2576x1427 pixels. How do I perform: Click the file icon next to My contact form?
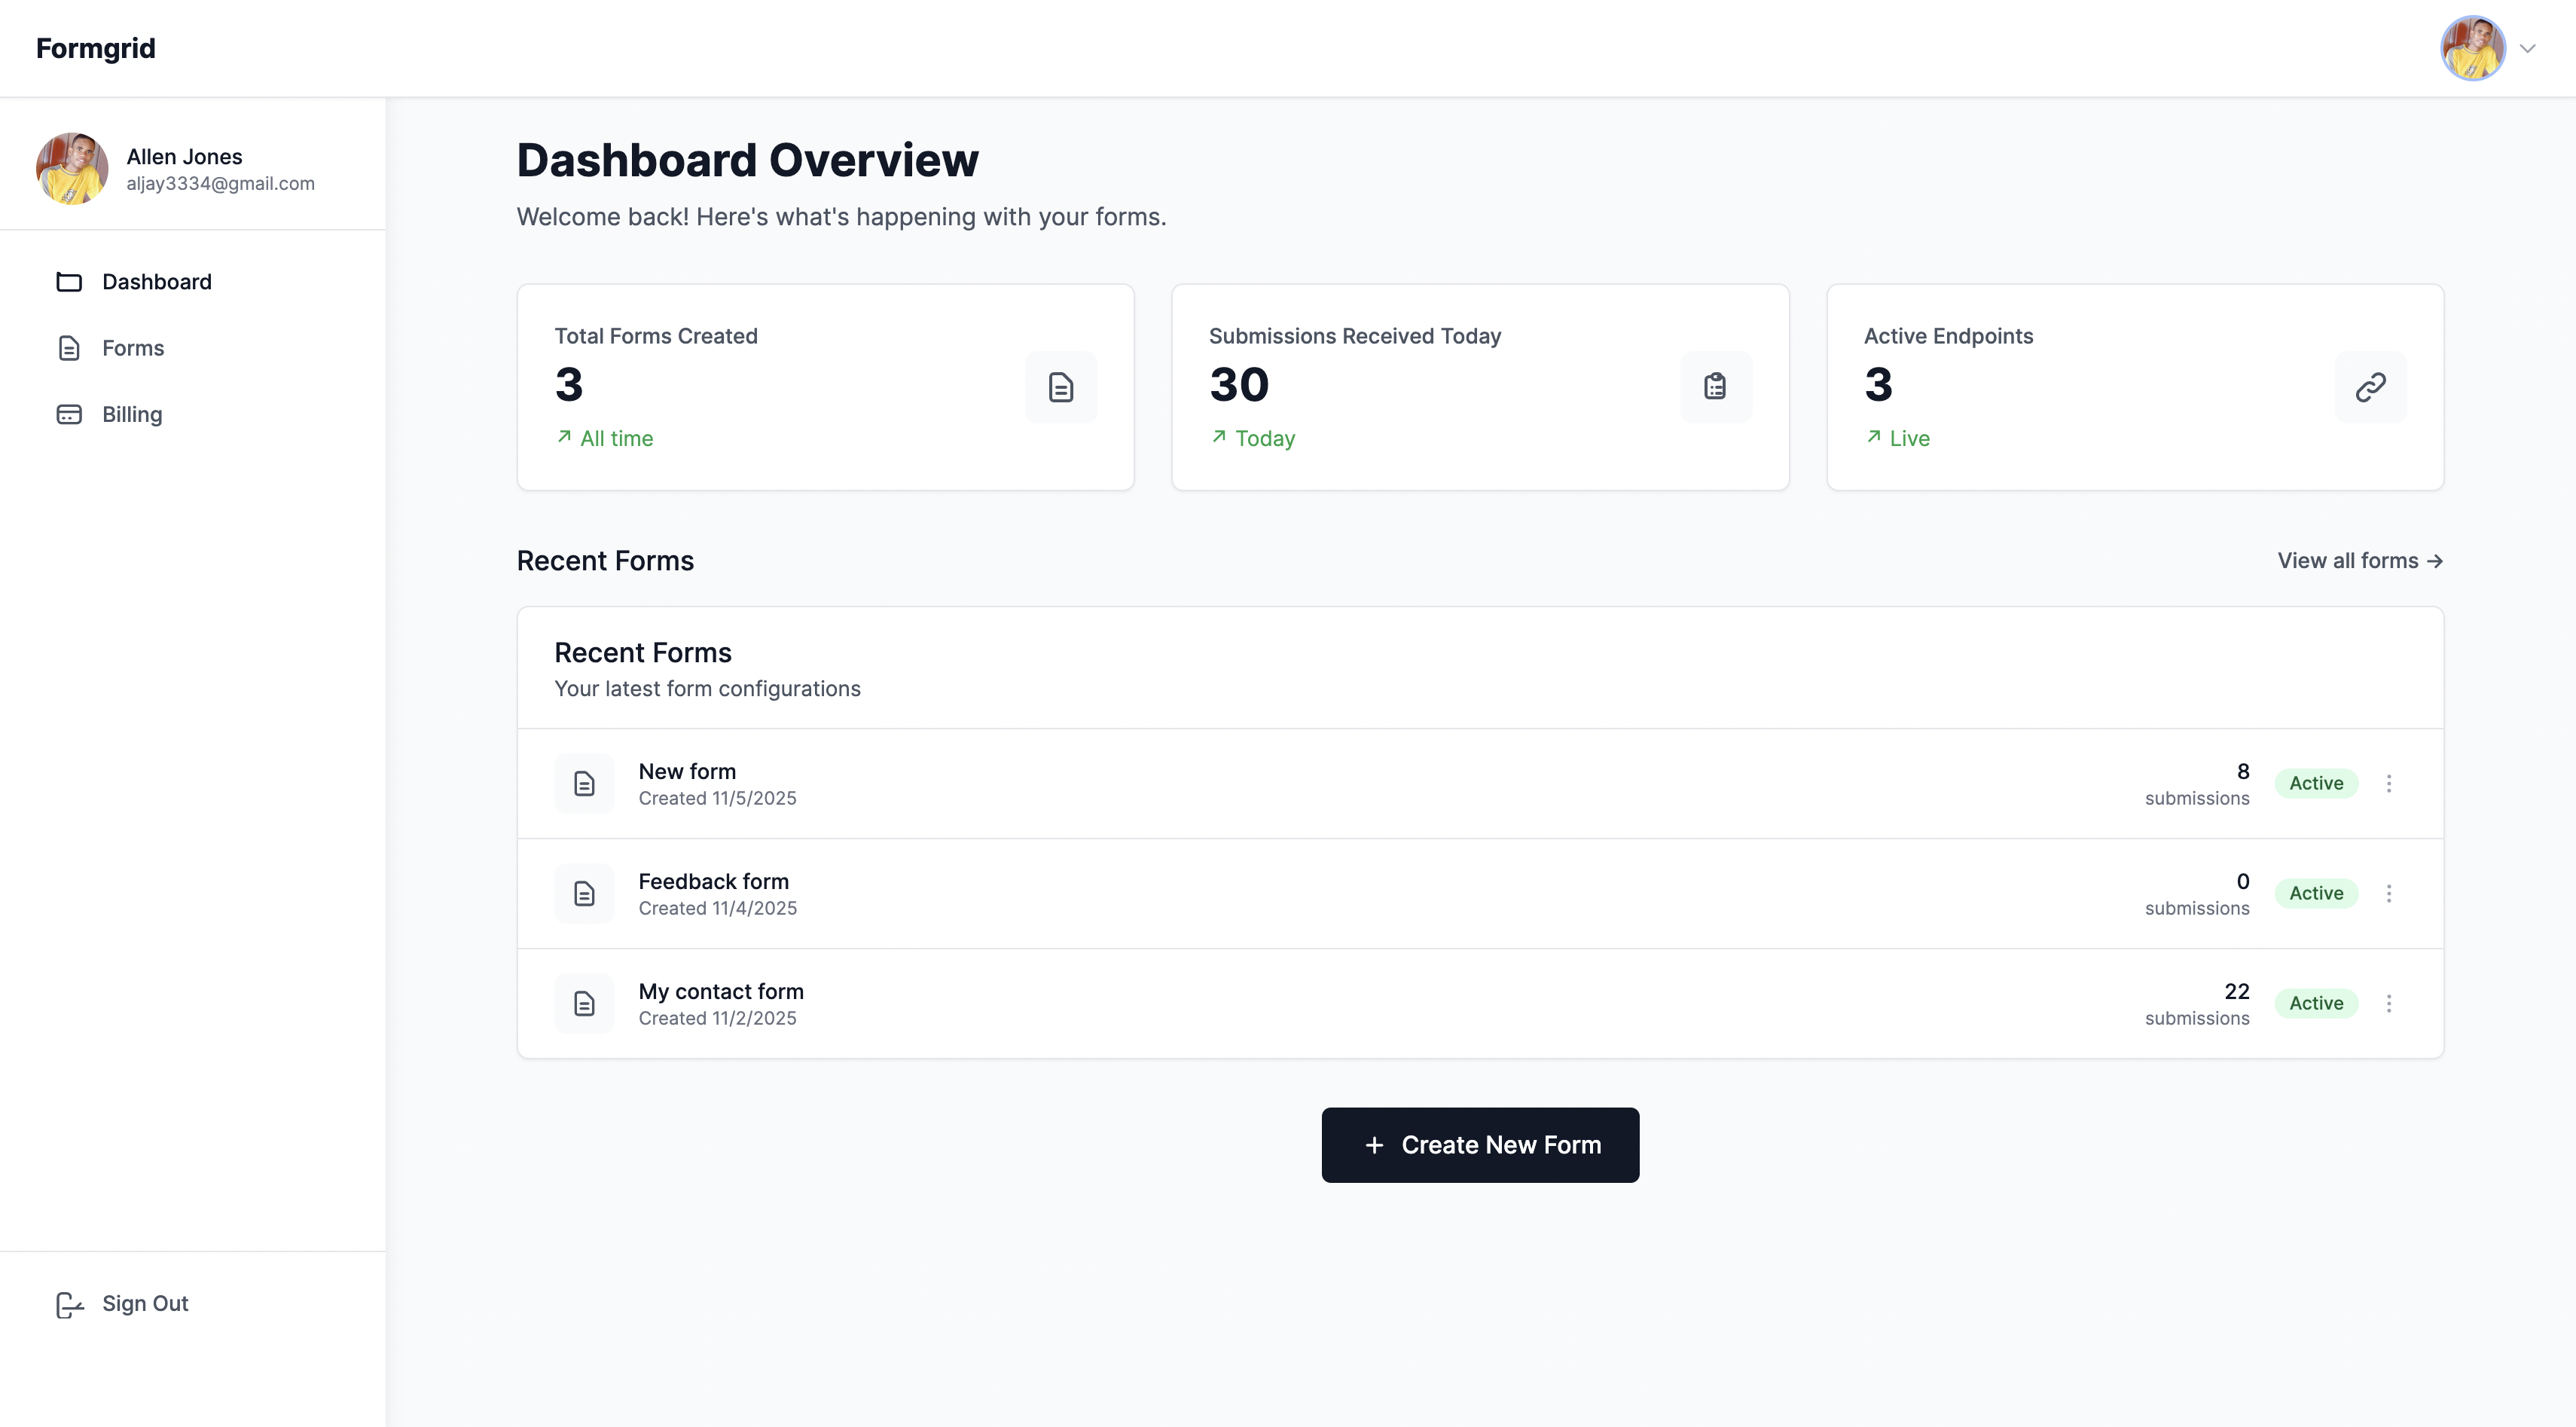(584, 1003)
